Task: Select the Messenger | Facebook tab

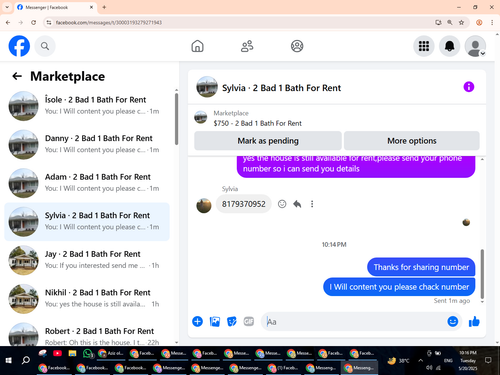Action: (55, 7)
